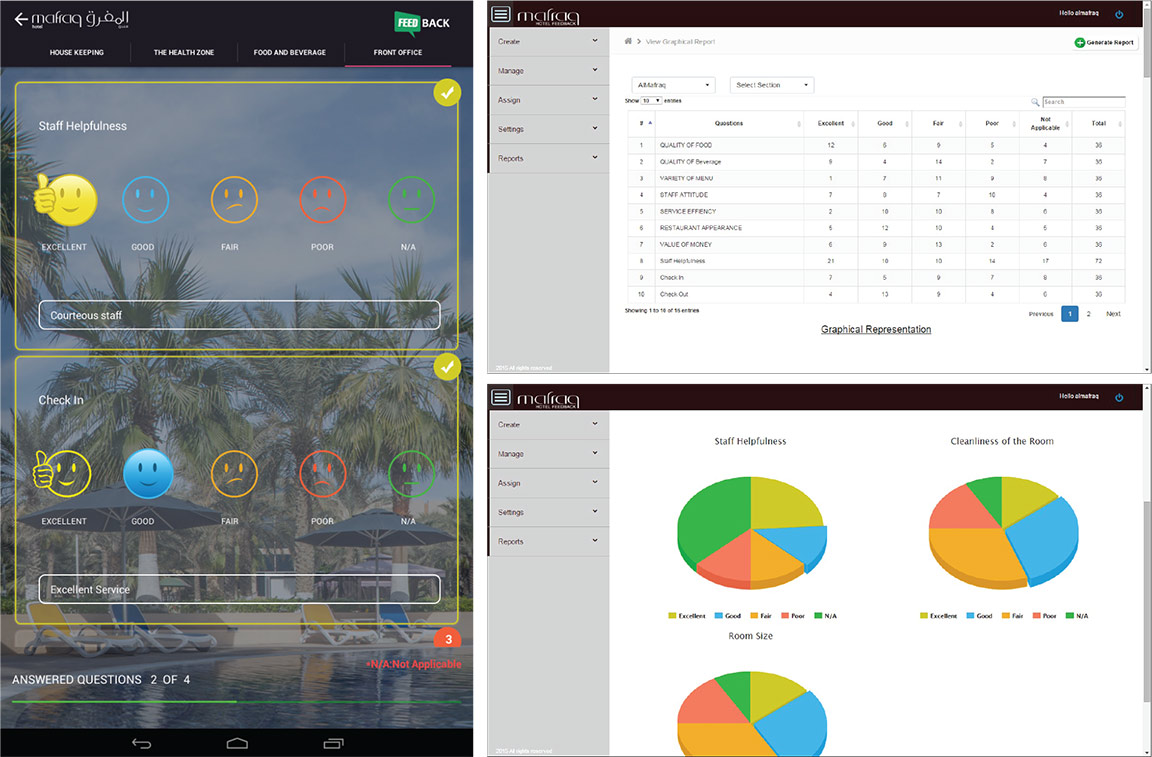Rate Check In as Poor

click(x=323, y=473)
